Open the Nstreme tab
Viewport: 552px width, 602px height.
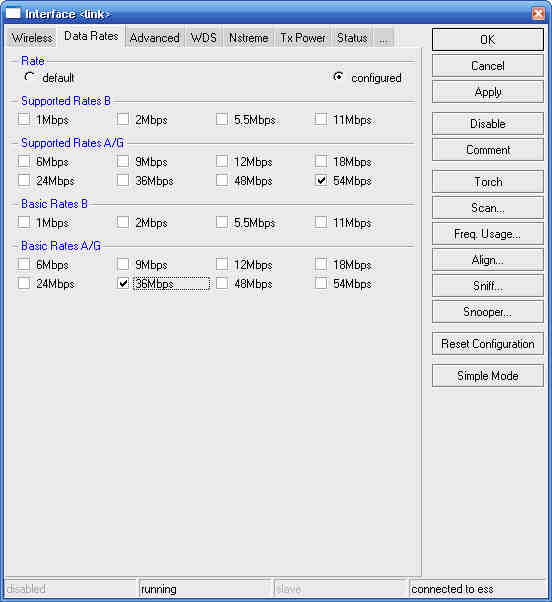point(248,38)
